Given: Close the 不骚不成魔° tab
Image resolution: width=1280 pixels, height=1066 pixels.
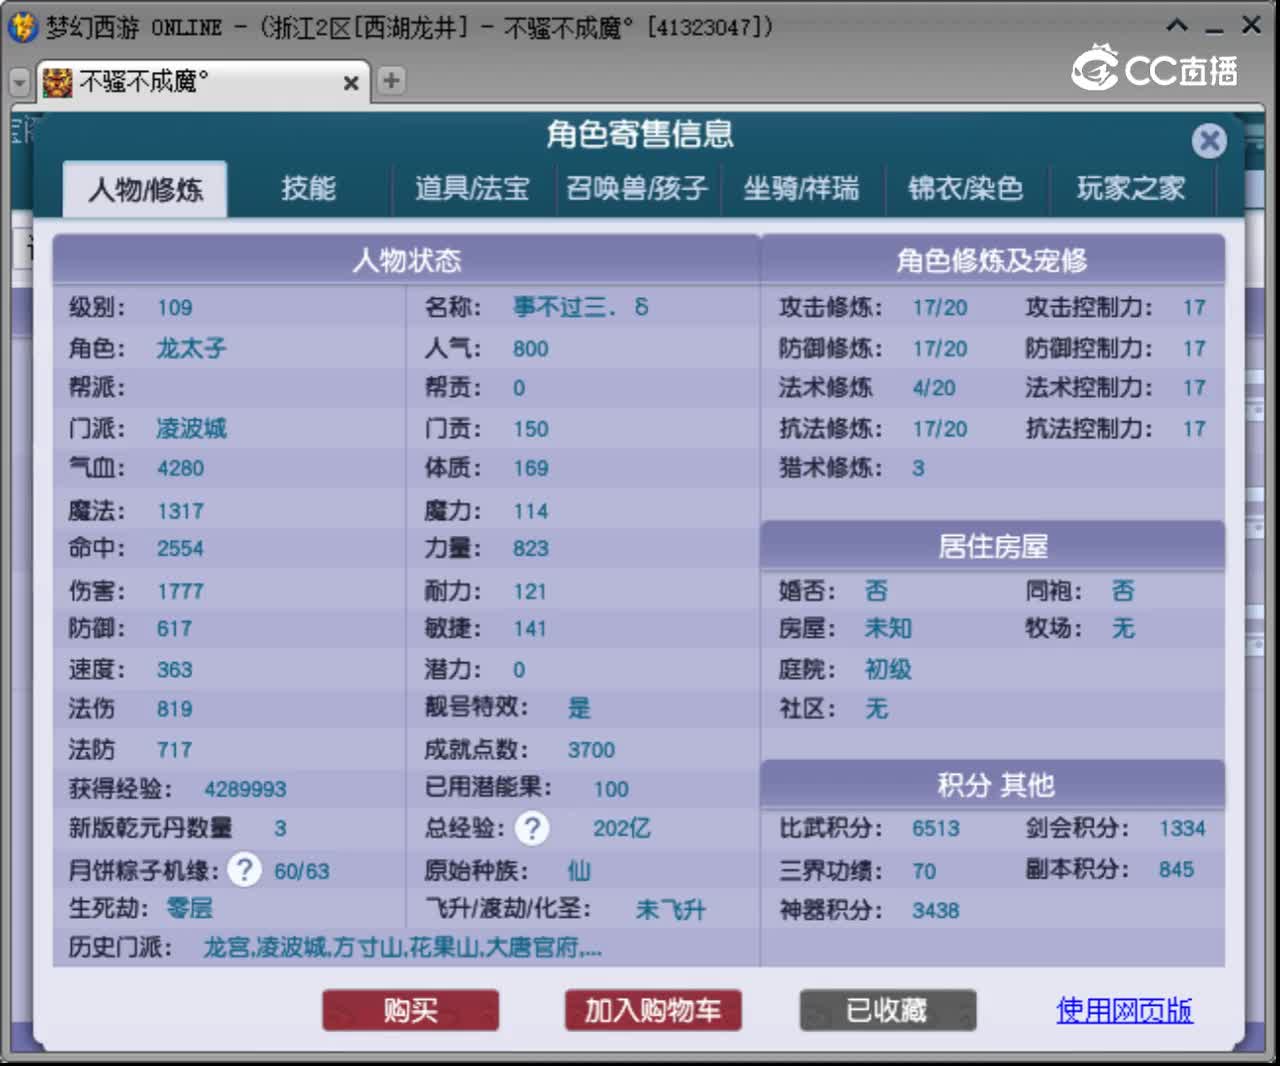Looking at the screenshot, I should click(351, 83).
